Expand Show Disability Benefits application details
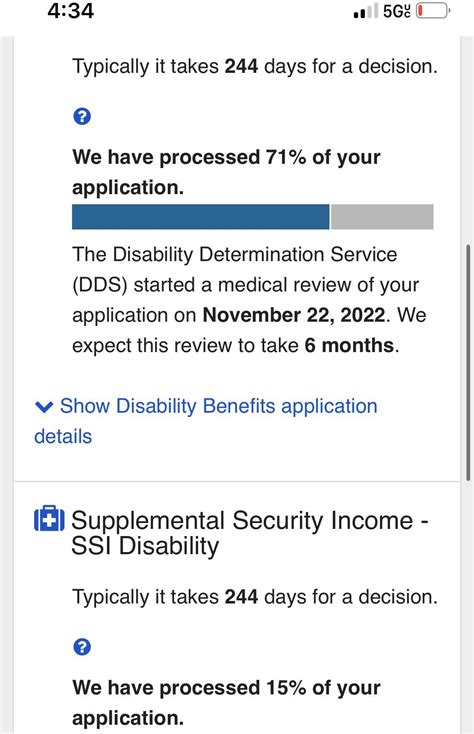Screen dimensions: 474x734 coord(206,421)
